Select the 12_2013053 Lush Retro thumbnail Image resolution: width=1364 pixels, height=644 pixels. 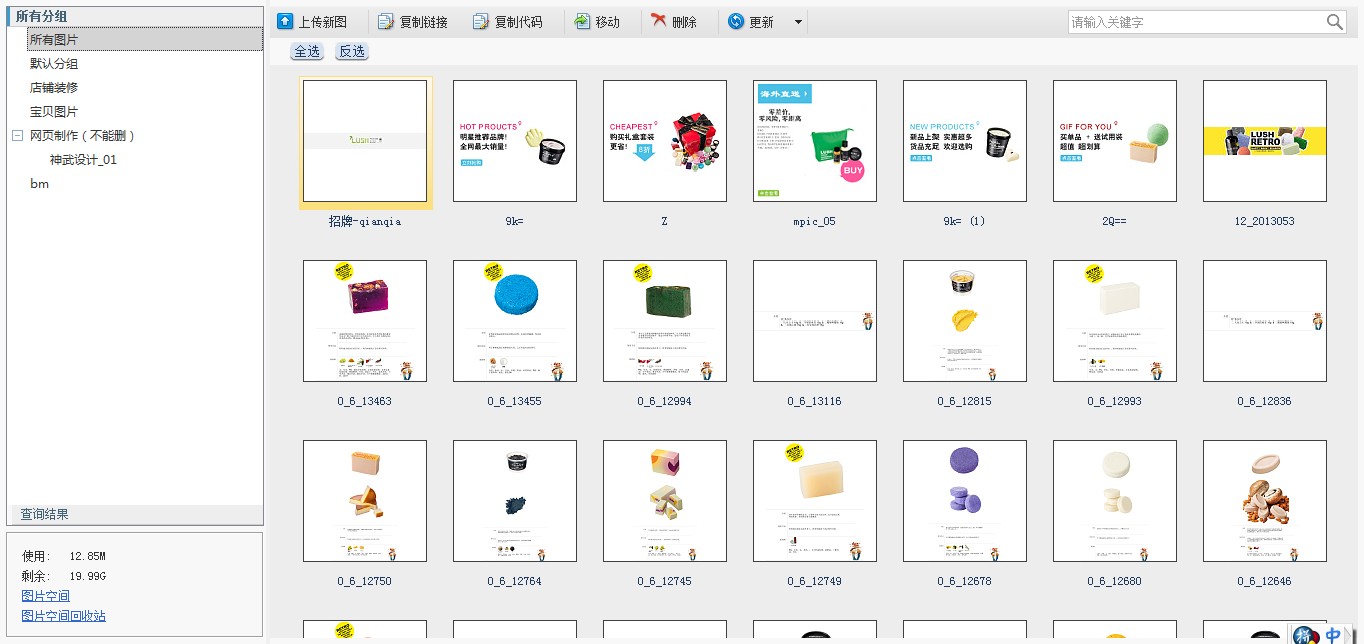[x=1265, y=141]
